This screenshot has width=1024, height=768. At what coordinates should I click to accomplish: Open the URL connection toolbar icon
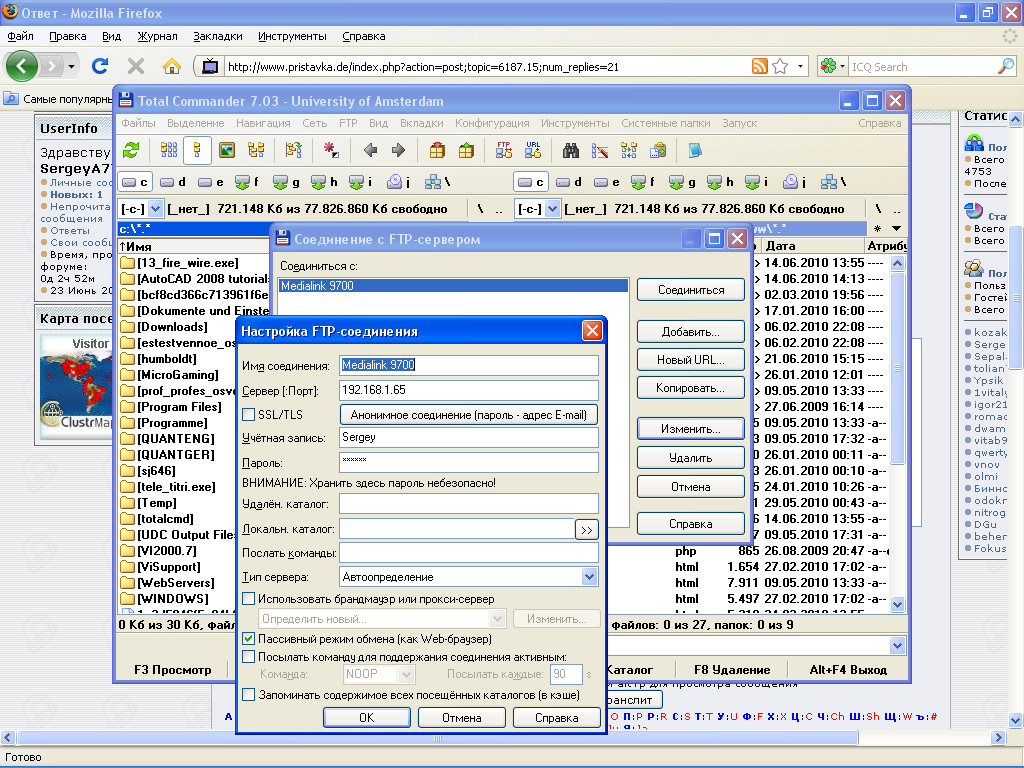click(x=533, y=151)
